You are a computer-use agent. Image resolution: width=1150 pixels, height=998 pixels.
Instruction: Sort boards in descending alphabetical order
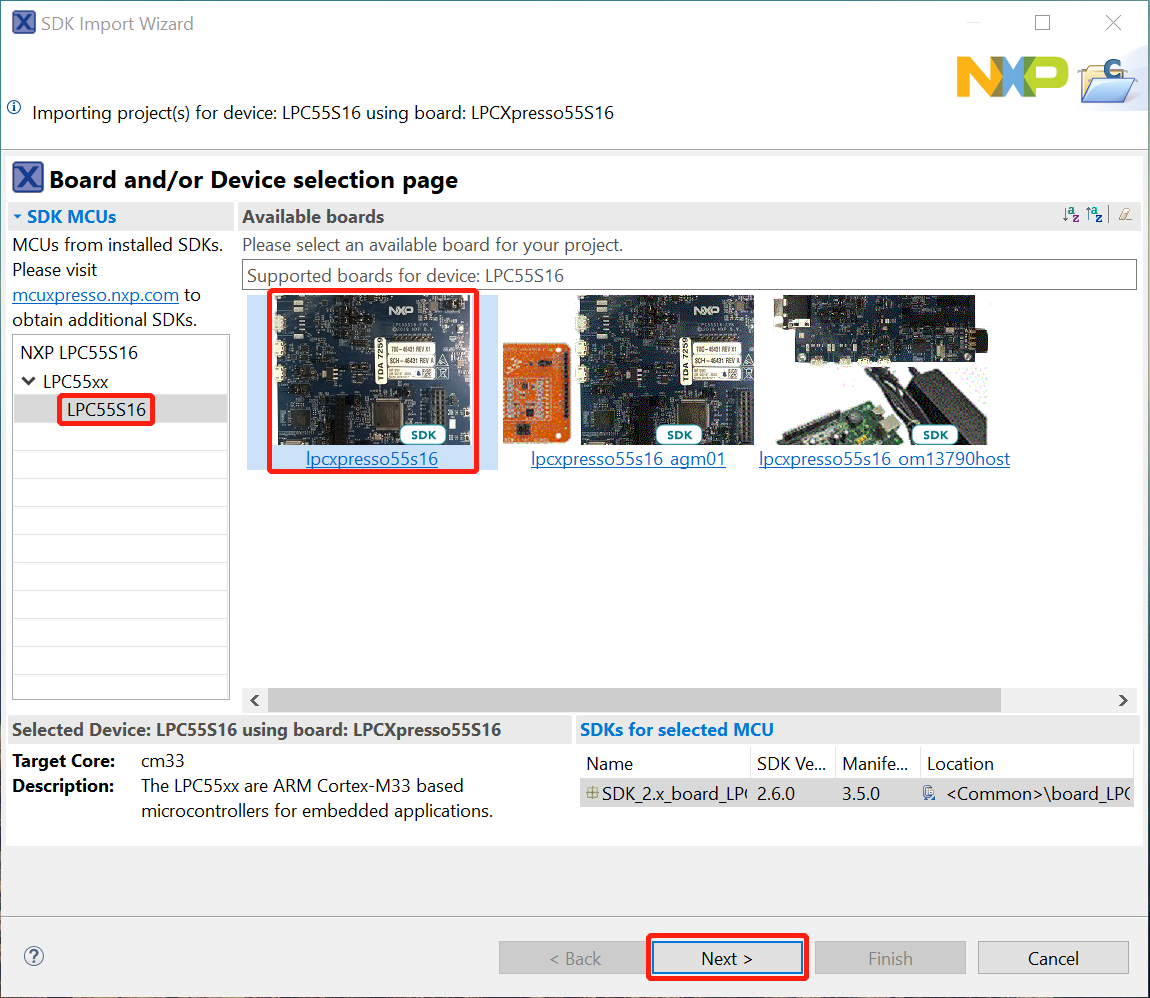click(x=1095, y=215)
